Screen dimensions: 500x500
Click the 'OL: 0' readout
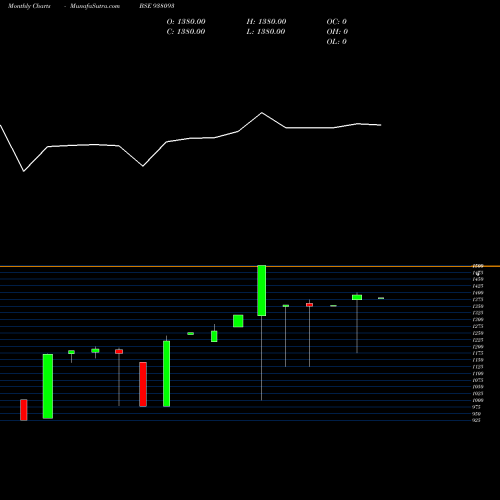click(337, 42)
